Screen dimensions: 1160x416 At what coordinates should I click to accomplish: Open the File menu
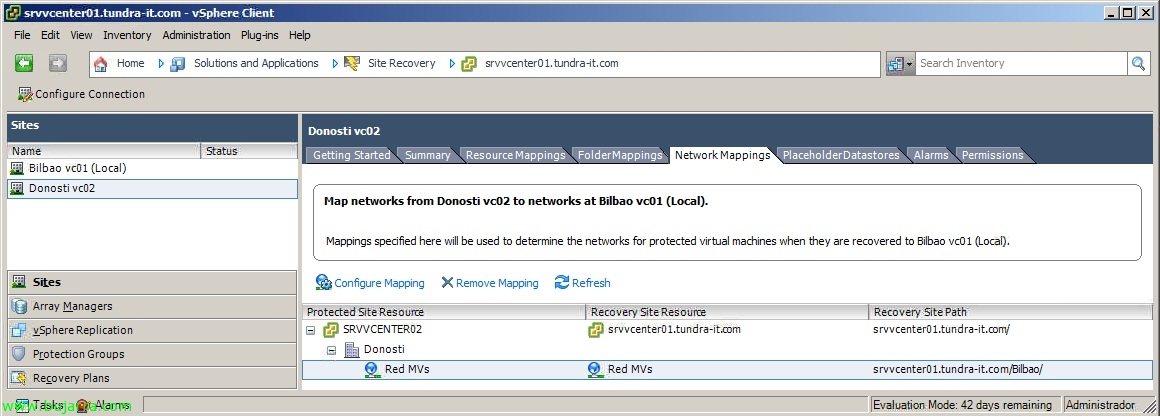tap(22, 35)
